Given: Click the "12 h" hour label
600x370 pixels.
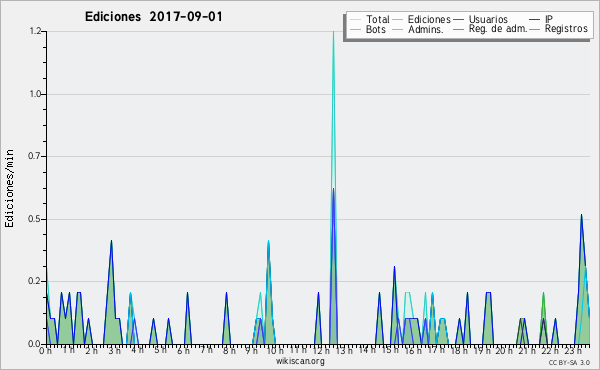Looking at the screenshot, I should click(x=321, y=350).
